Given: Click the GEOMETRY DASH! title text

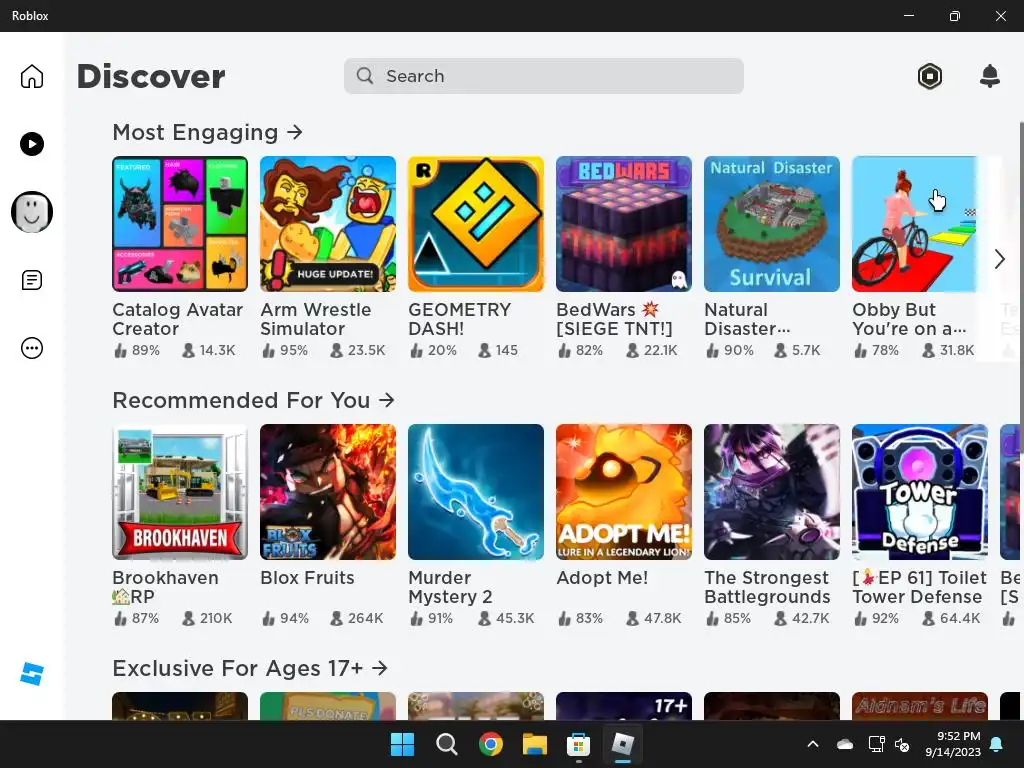Looking at the screenshot, I should tap(460, 319).
